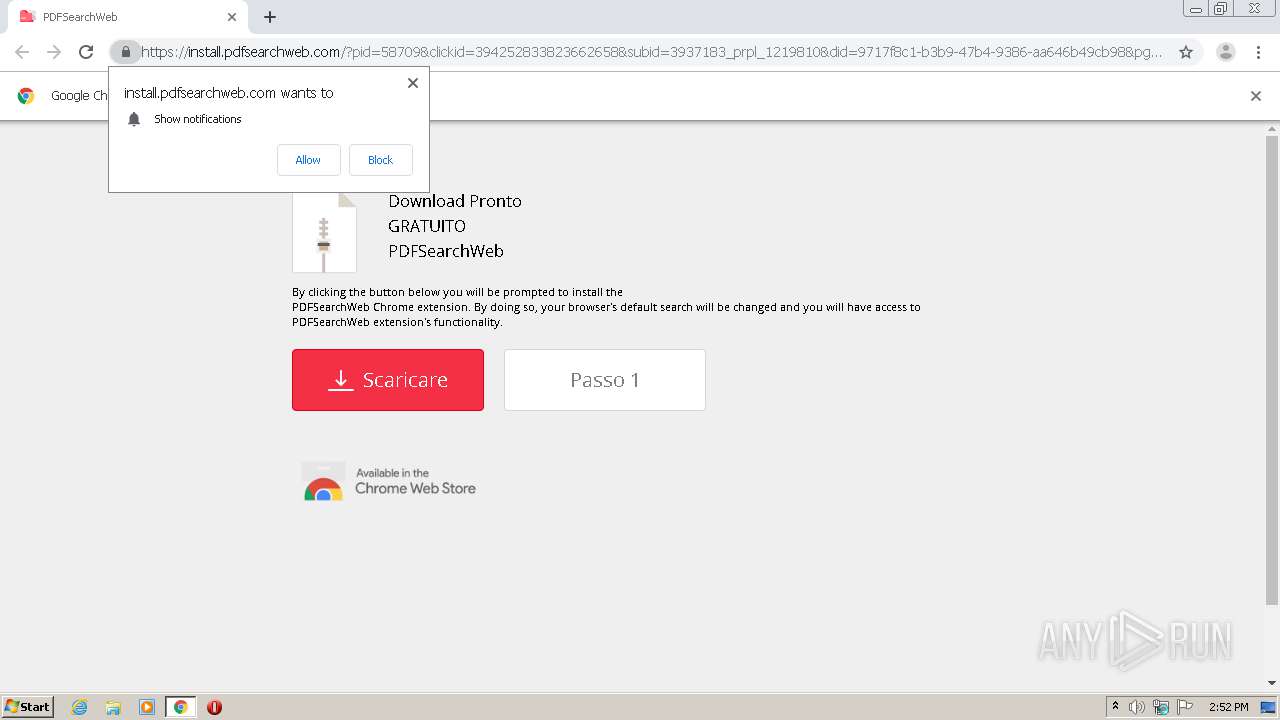
Task: Switch to Chrome in the taskbar
Action: (180, 707)
